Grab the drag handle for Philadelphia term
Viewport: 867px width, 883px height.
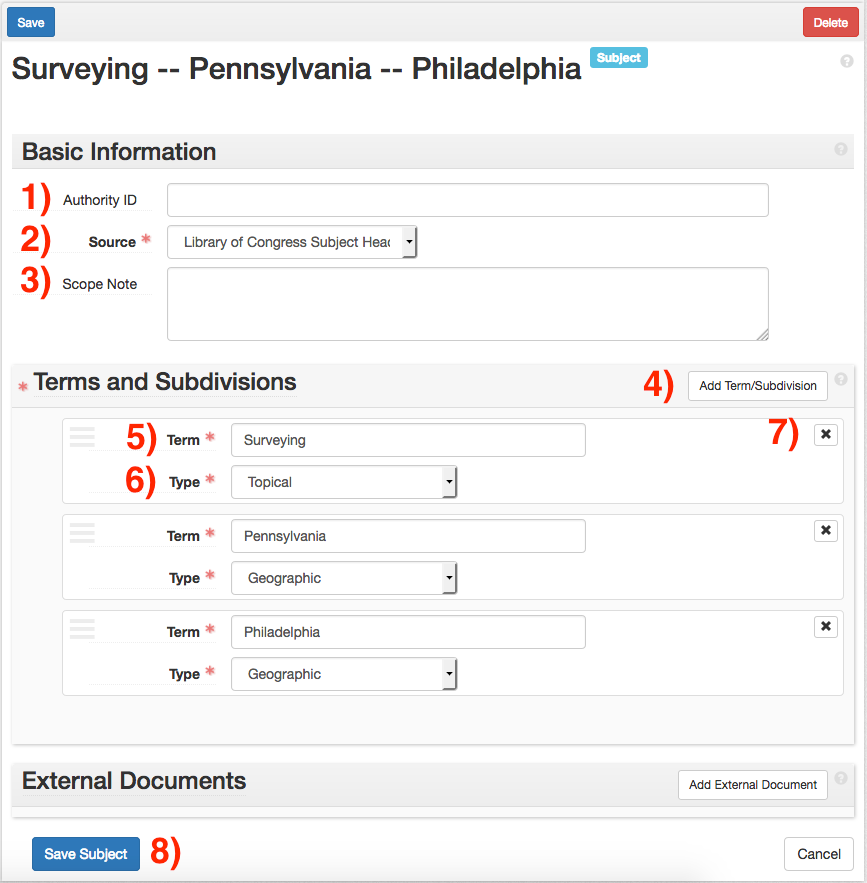click(x=82, y=629)
